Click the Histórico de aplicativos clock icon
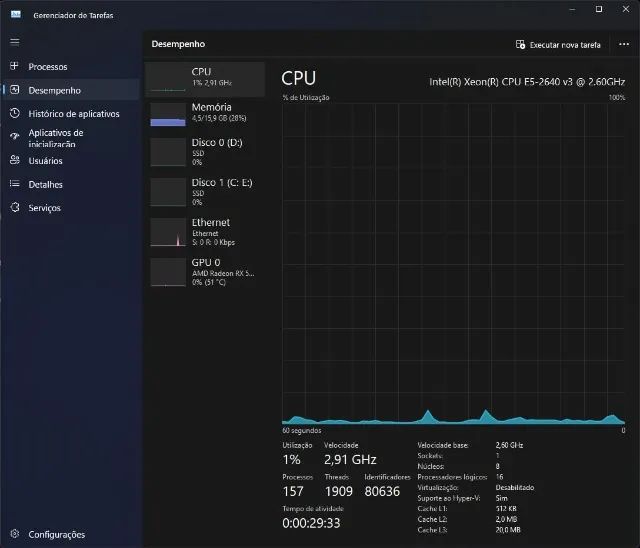The width and height of the screenshot is (640, 548). coord(15,113)
